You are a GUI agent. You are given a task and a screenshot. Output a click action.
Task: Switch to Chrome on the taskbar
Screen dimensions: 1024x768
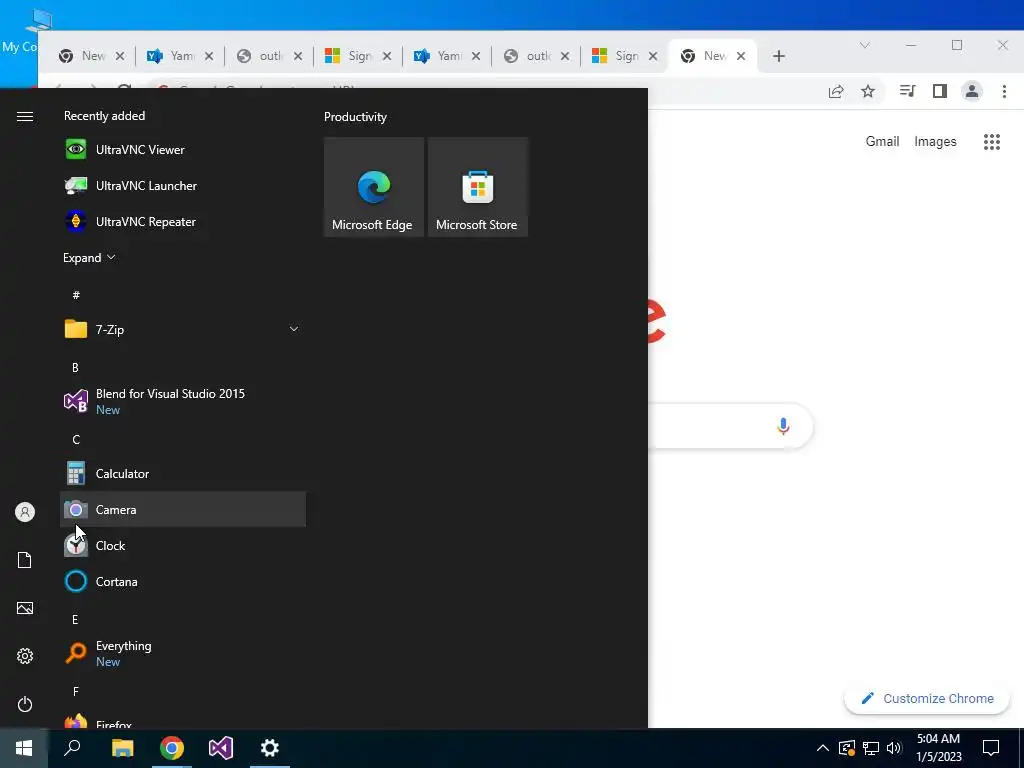[x=172, y=748]
